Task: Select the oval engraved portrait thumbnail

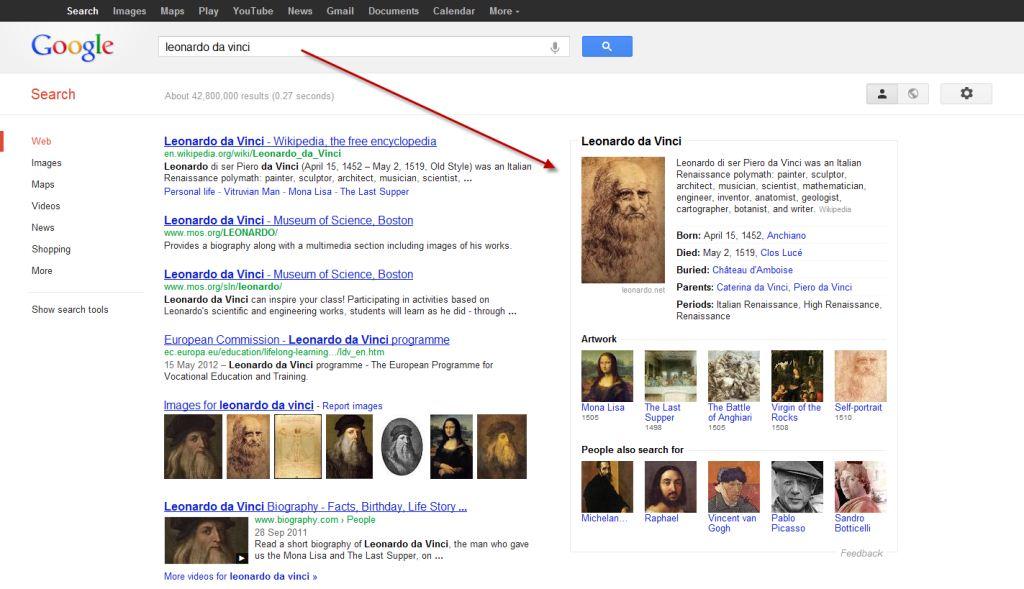Action: [x=402, y=447]
